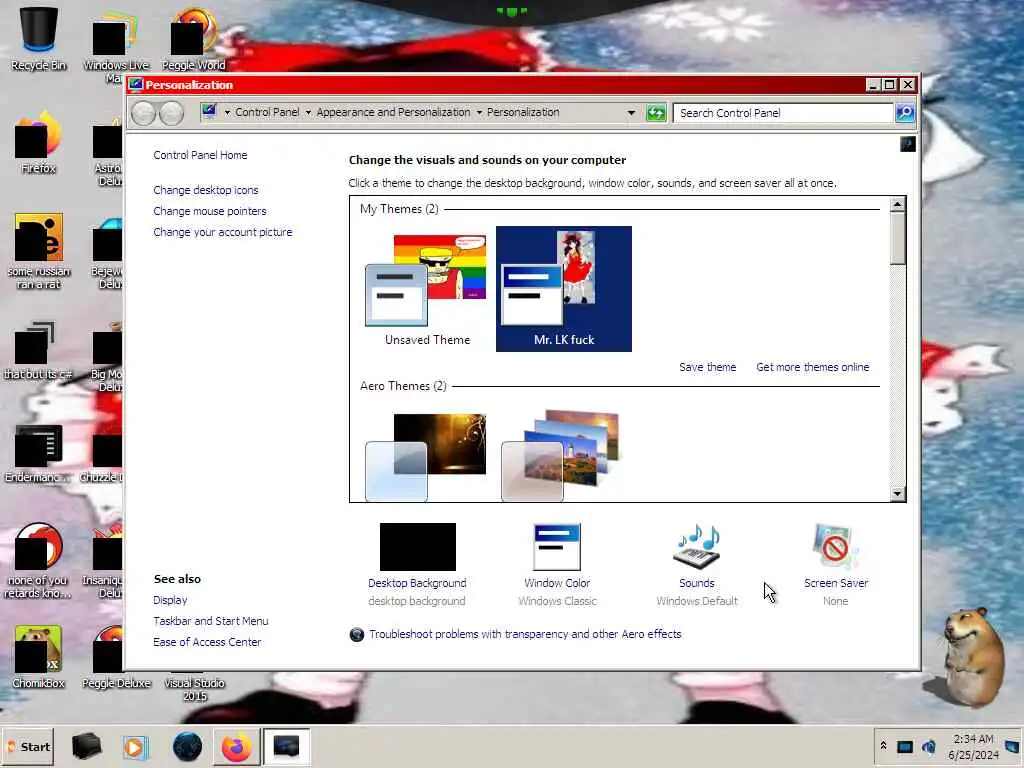Click Get more themes online
Viewport: 1024px width, 768px height.
[x=812, y=367]
